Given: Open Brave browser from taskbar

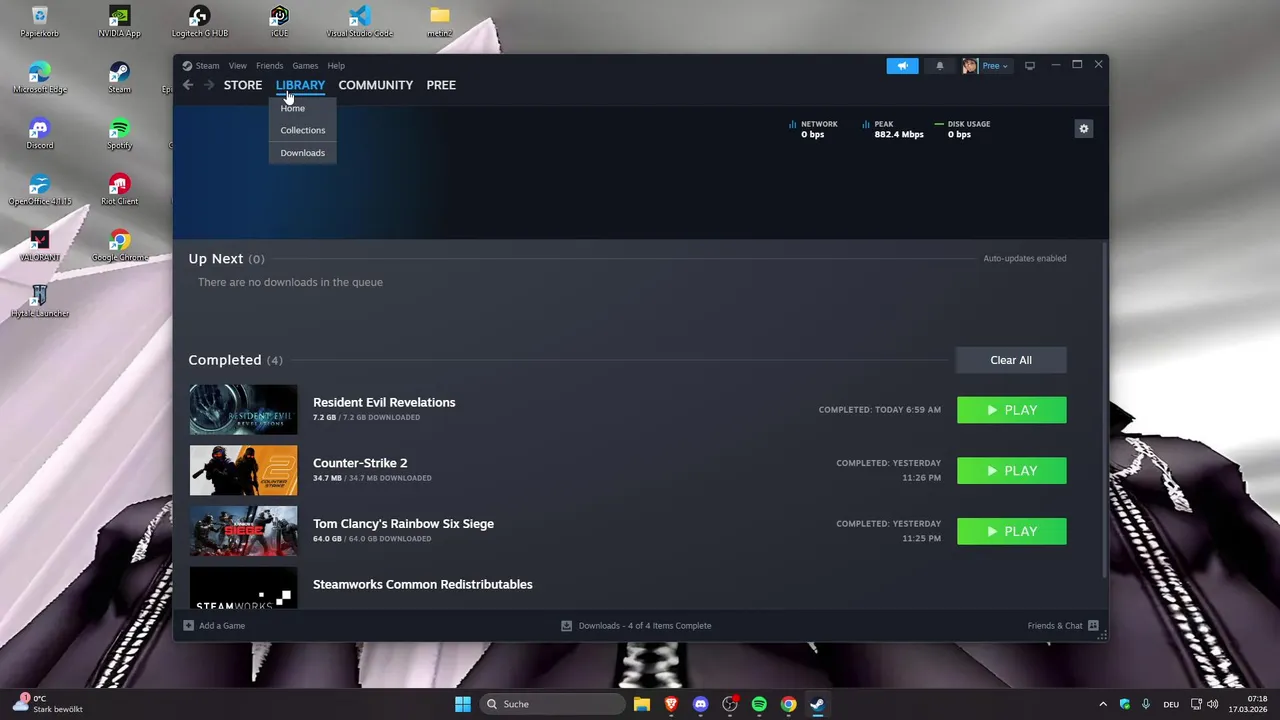Looking at the screenshot, I should click(671, 704).
